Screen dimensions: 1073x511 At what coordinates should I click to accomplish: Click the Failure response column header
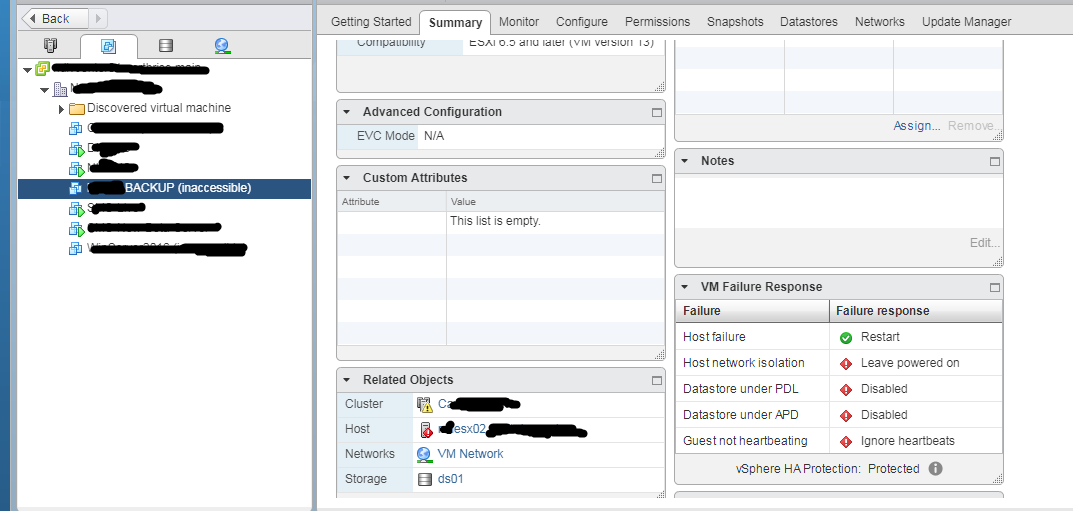pos(916,311)
